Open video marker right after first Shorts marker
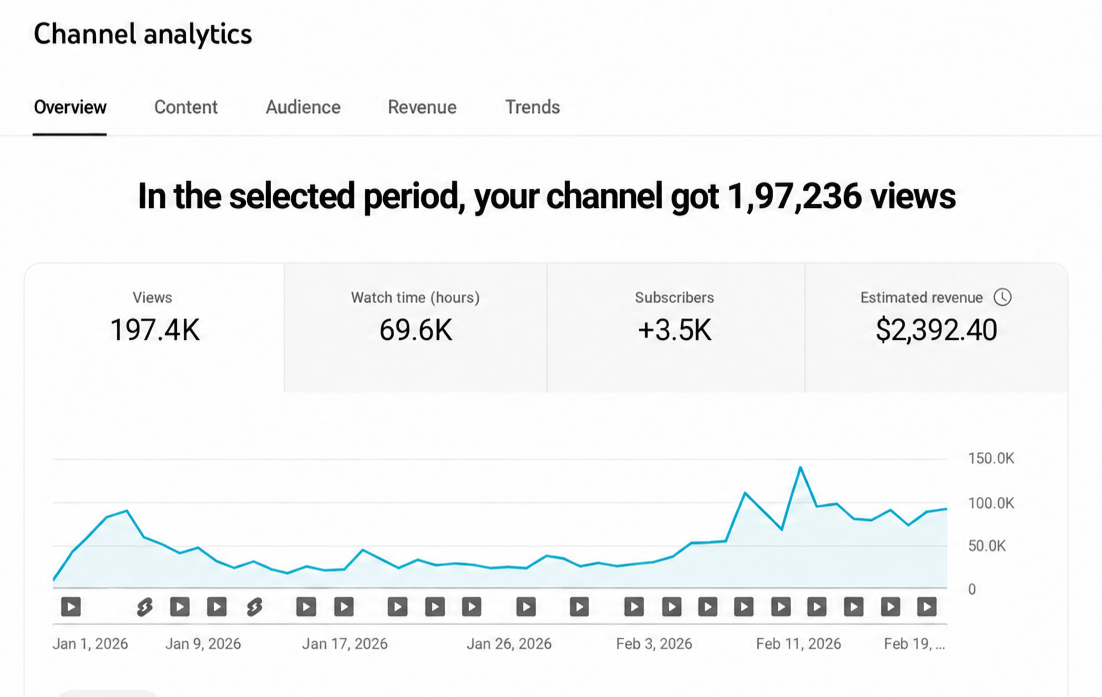Image resolution: width=1102 pixels, height=697 pixels. 180,606
